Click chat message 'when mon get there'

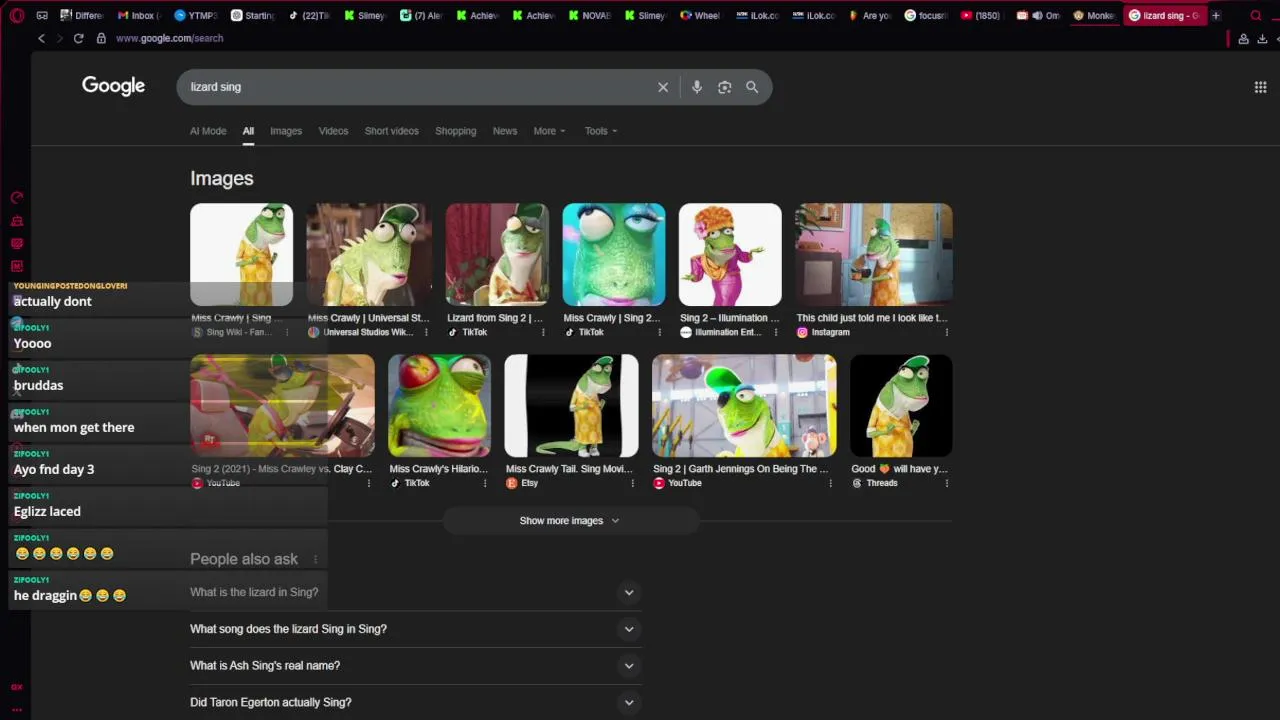[74, 427]
